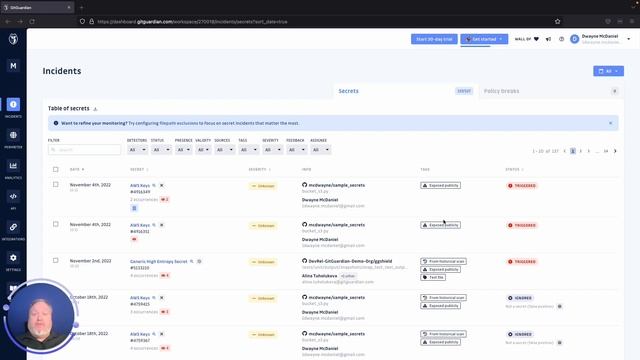Toggle the select-all checkbox in table header
Image resolution: width=640 pixels, height=360 pixels.
coord(56,169)
